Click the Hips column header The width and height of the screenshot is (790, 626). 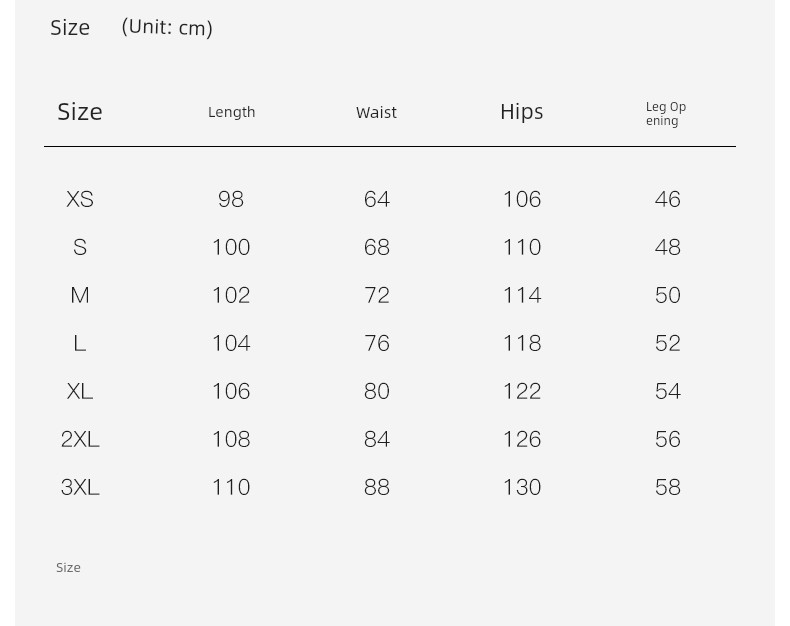click(x=521, y=112)
